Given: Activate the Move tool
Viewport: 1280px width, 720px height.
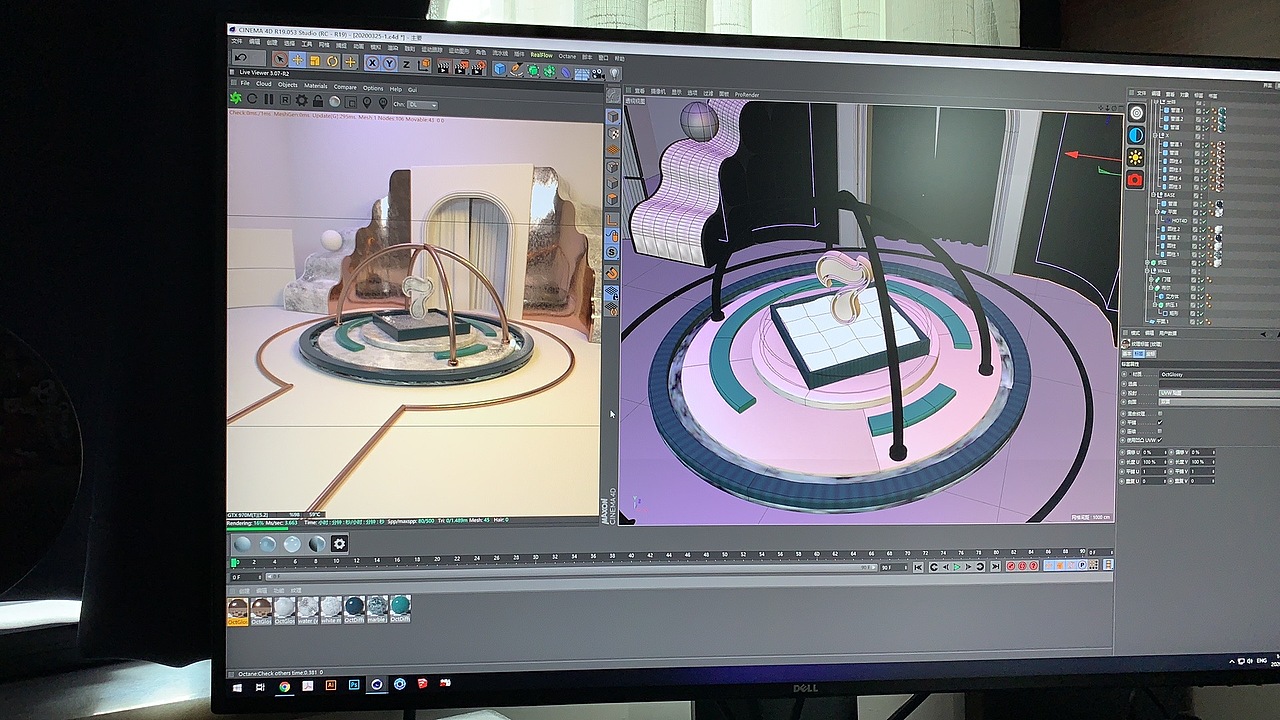Looking at the screenshot, I should pyautogui.click(x=297, y=60).
